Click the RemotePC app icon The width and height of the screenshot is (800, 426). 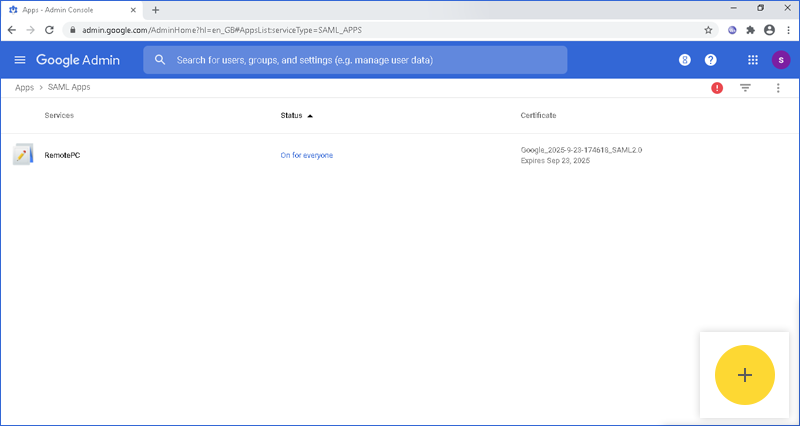[x=23, y=155]
